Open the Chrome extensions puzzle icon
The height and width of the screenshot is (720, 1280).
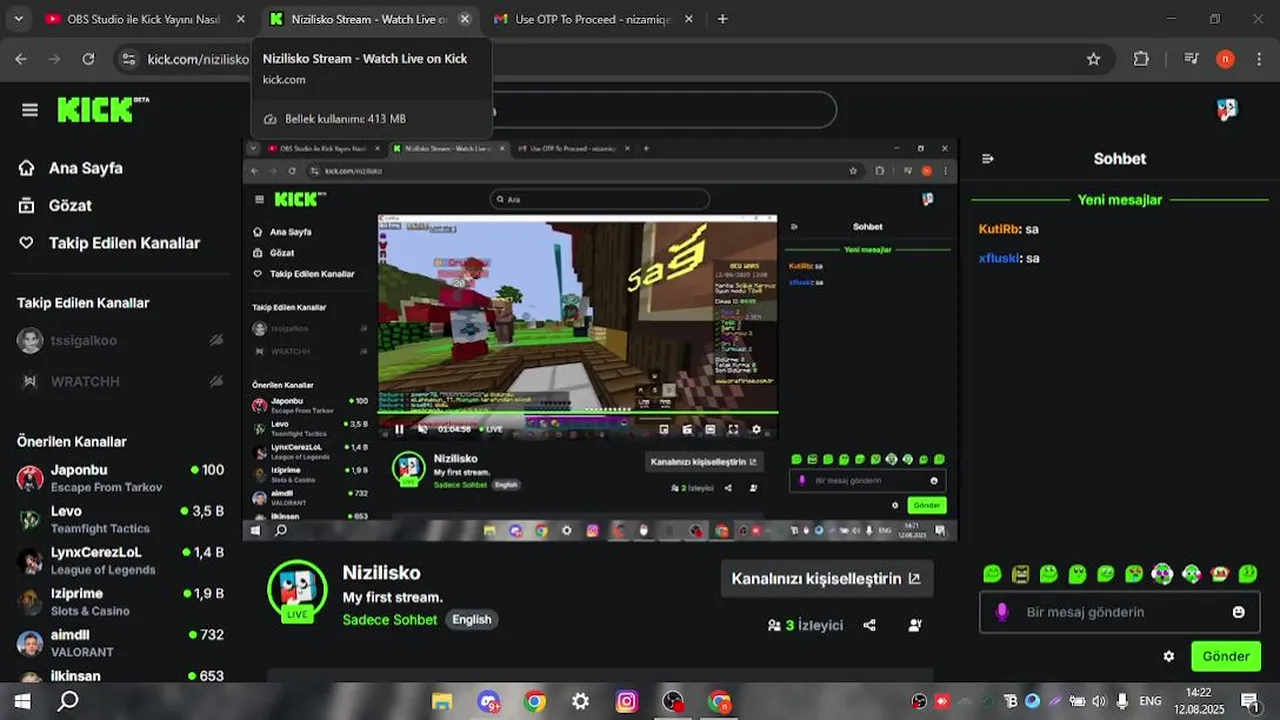(x=1141, y=59)
